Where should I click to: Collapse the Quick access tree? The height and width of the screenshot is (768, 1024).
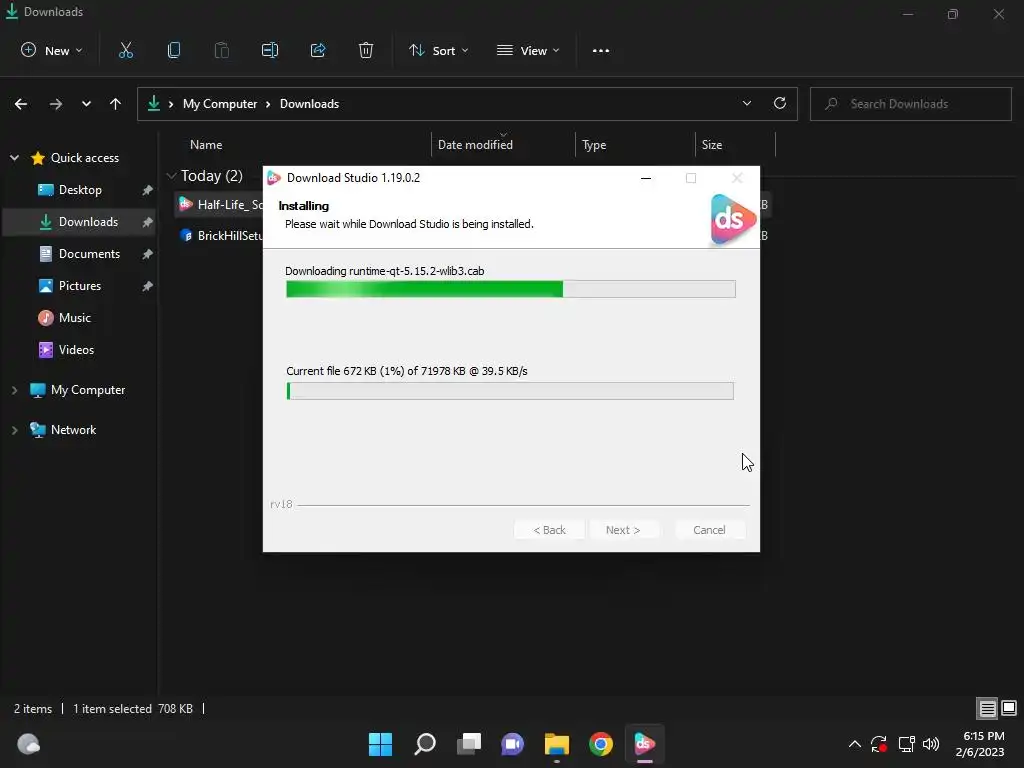pyautogui.click(x=14, y=157)
